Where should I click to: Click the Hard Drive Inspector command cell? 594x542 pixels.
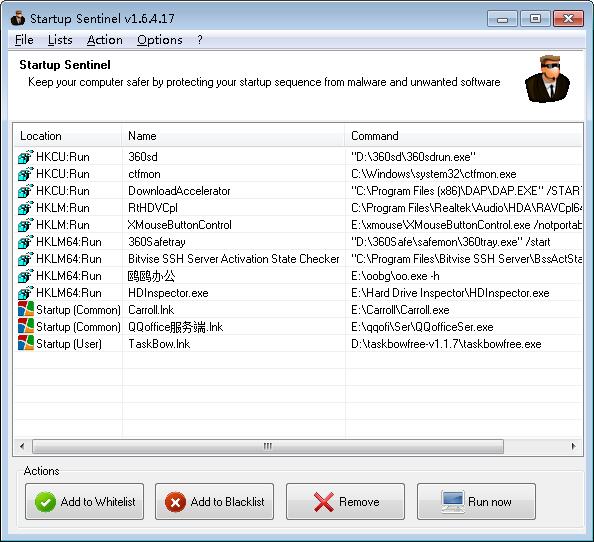pos(450,293)
